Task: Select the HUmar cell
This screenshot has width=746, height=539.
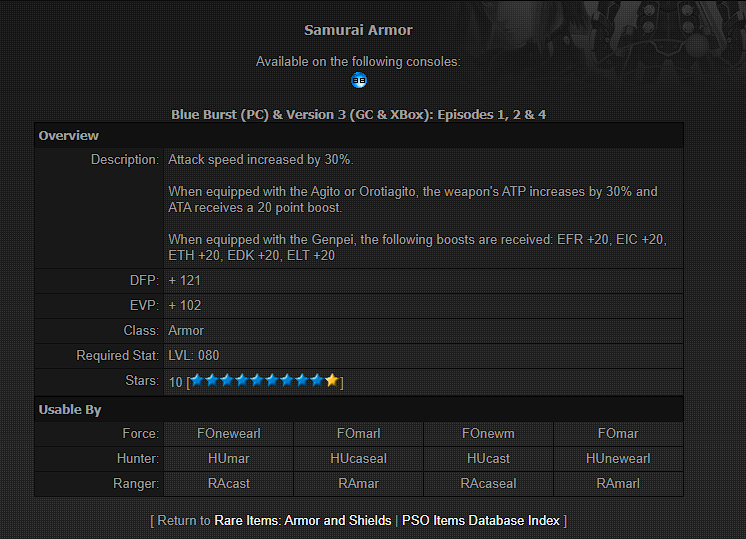Action: click(228, 459)
